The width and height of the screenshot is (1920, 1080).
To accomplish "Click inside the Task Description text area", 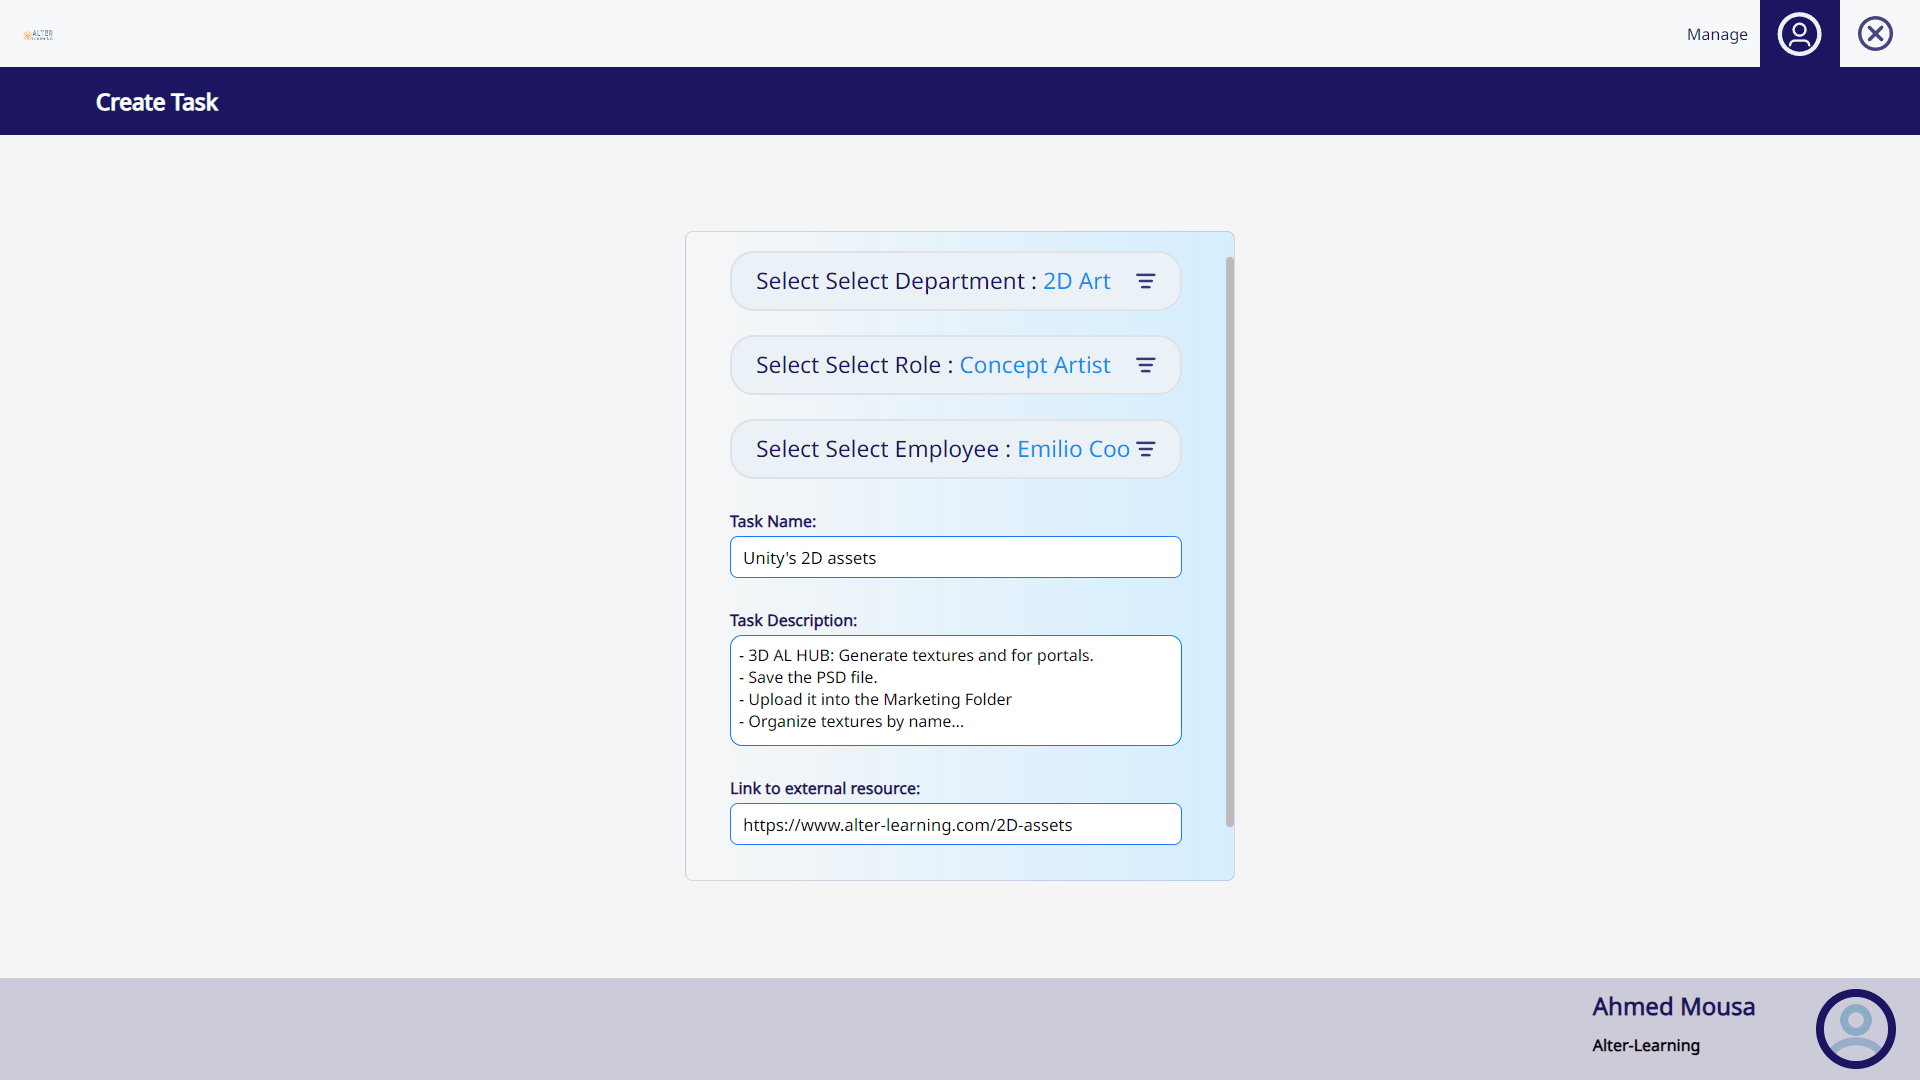I will (x=955, y=690).
